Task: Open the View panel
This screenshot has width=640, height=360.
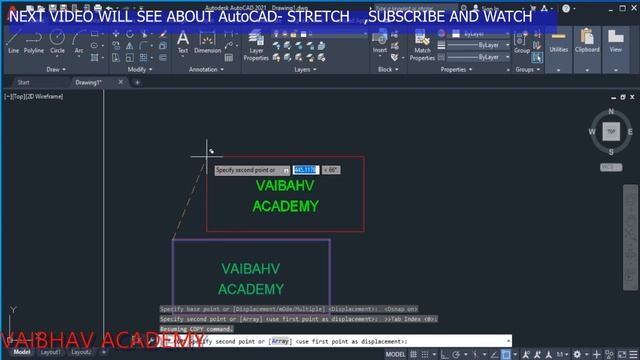Action: pyautogui.click(x=616, y=49)
